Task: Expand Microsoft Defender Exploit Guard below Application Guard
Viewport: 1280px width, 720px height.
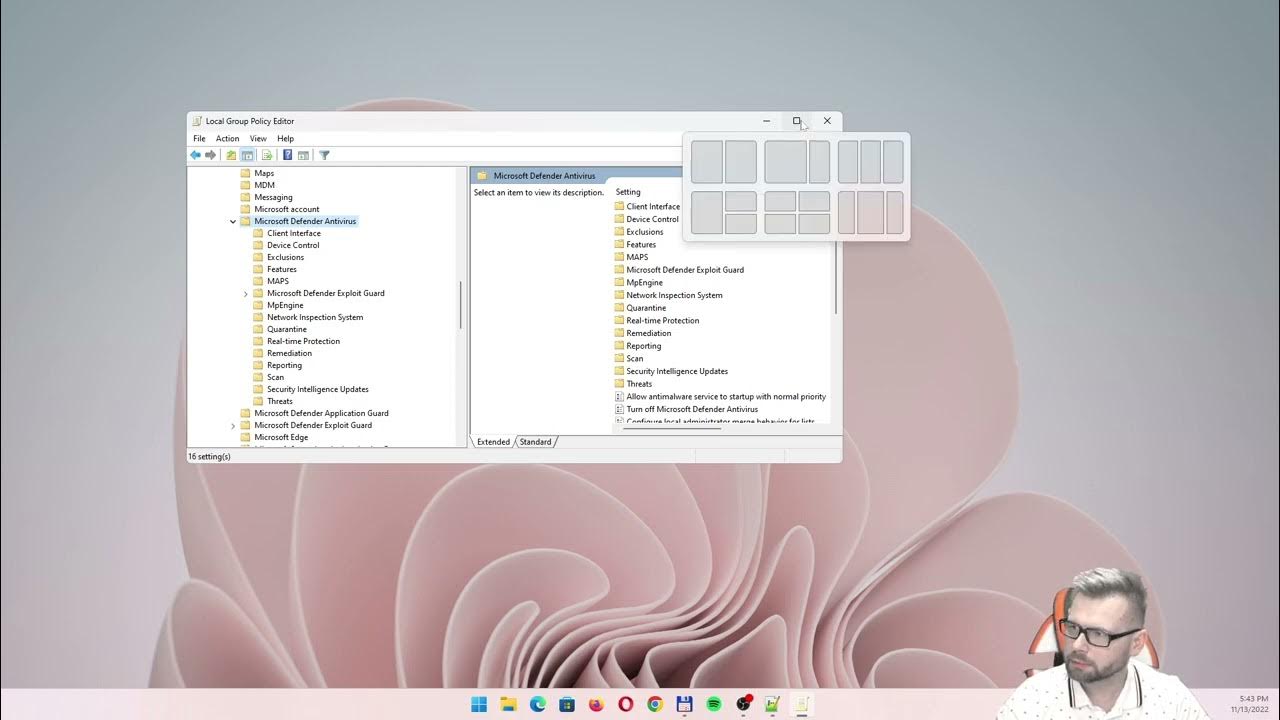Action: pos(233,425)
